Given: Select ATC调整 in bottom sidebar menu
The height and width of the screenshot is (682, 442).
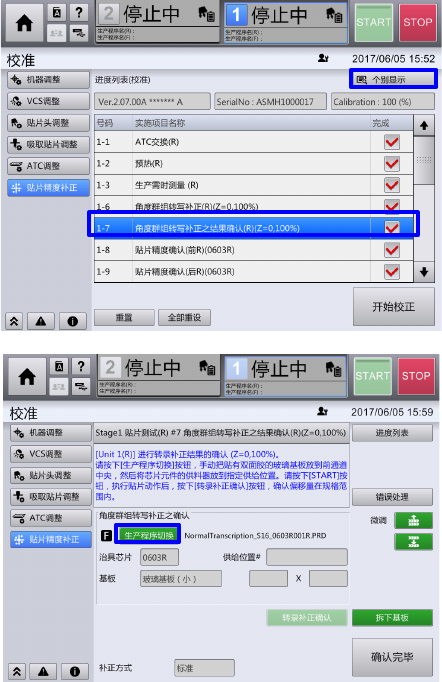Looking at the screenshot, I should pyautogui.click(x=51, y=518).
